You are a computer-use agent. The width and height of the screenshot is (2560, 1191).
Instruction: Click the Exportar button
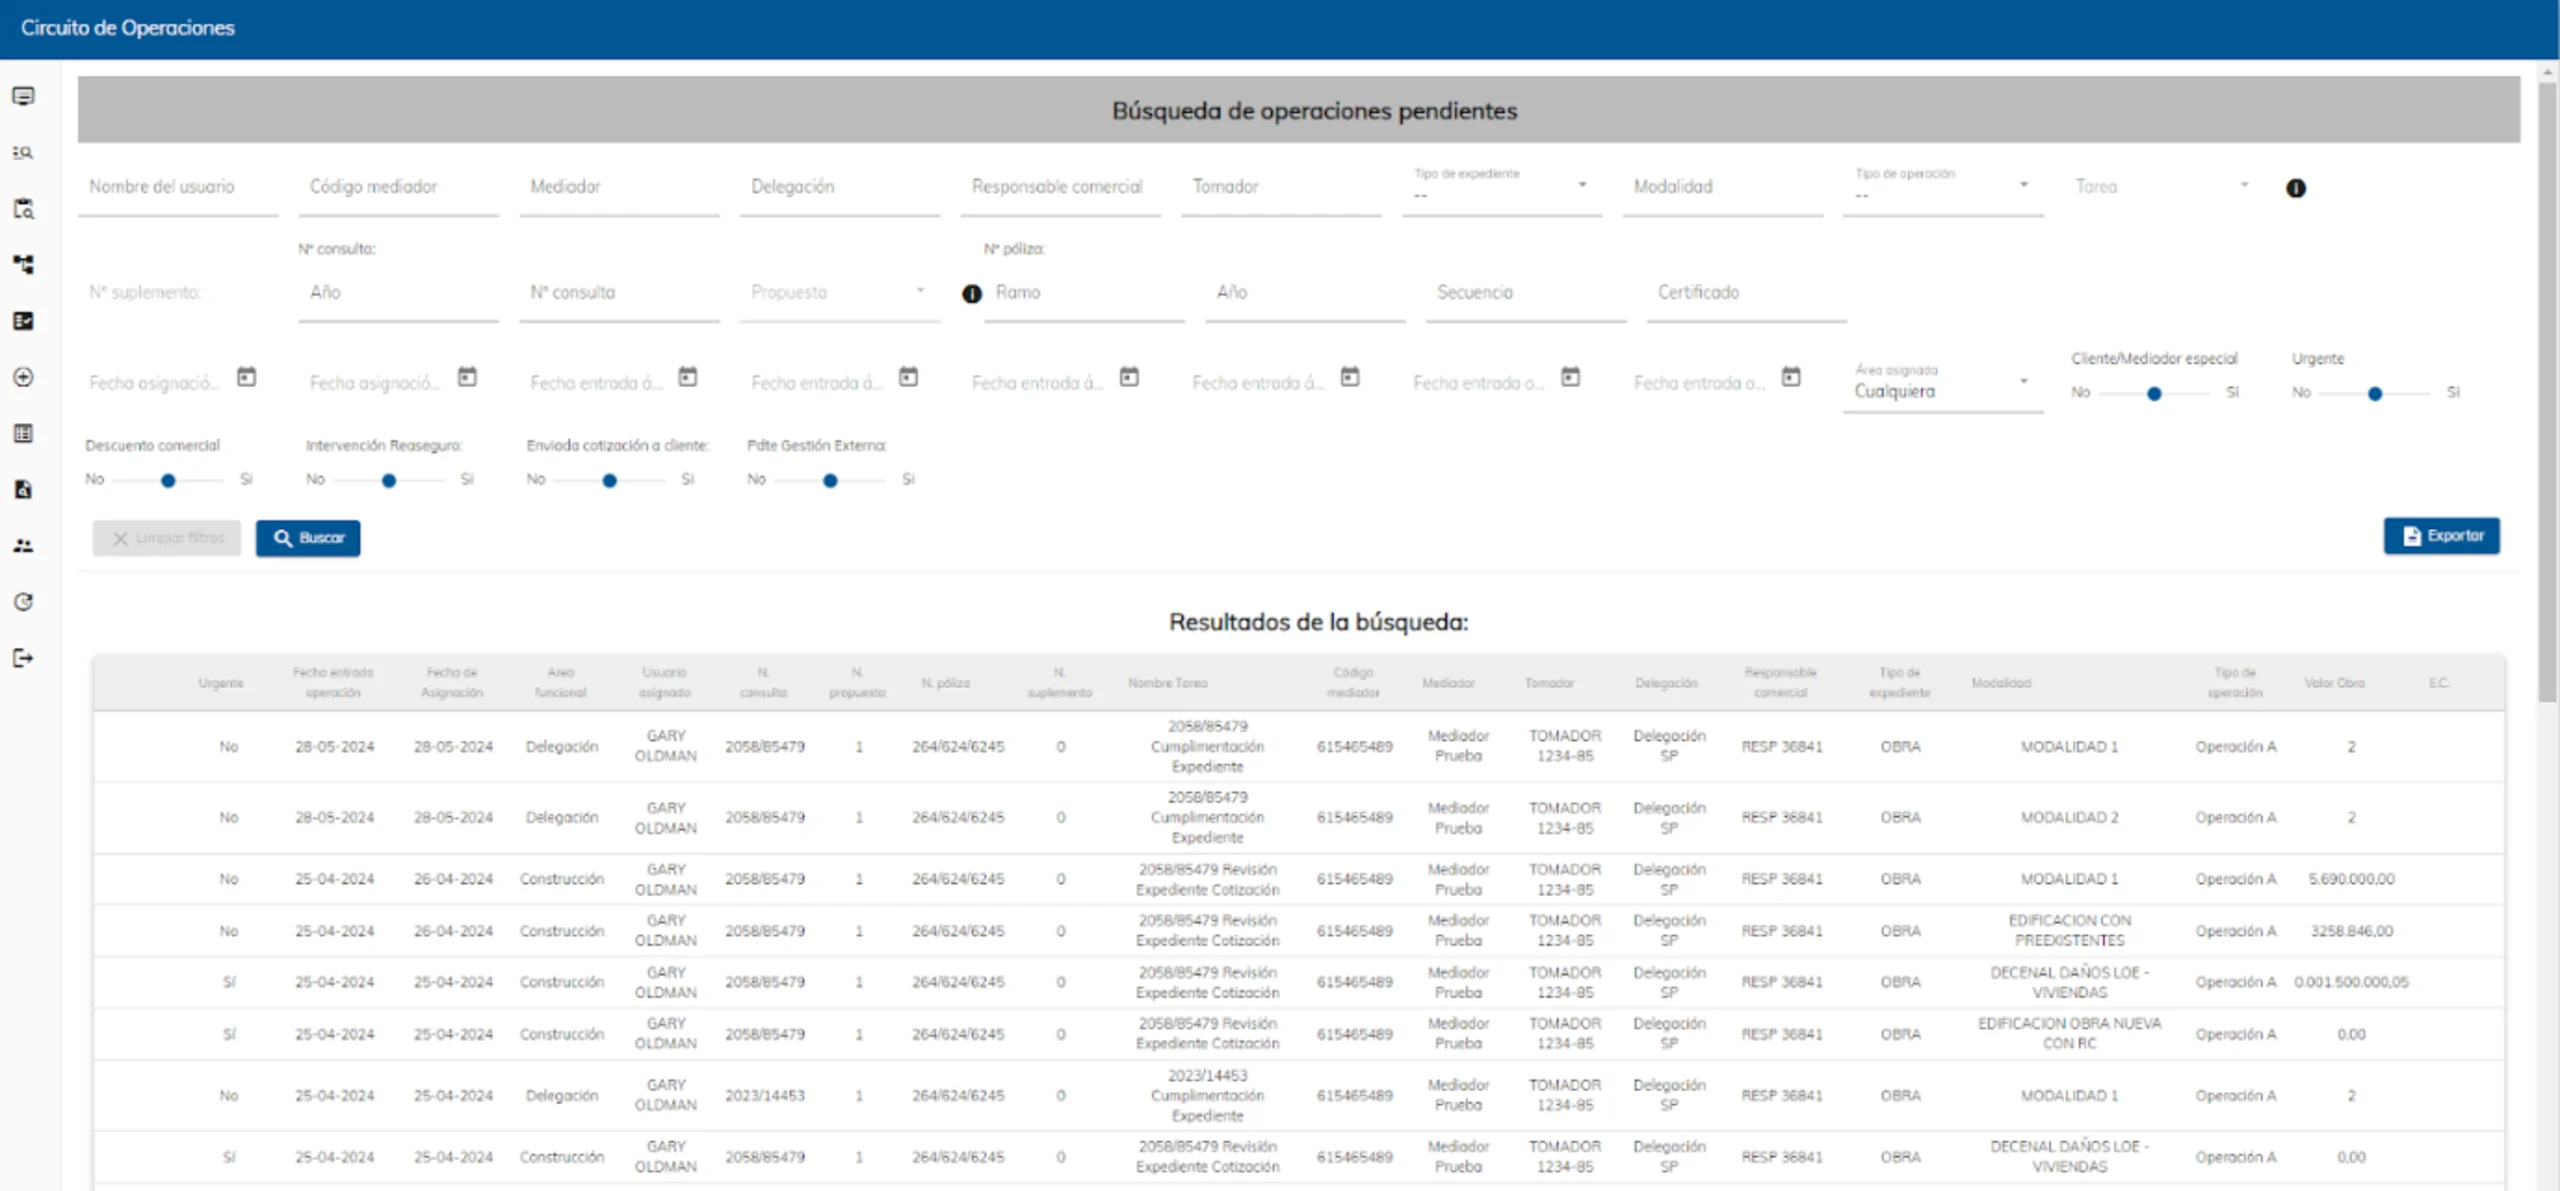point(2441,535)
